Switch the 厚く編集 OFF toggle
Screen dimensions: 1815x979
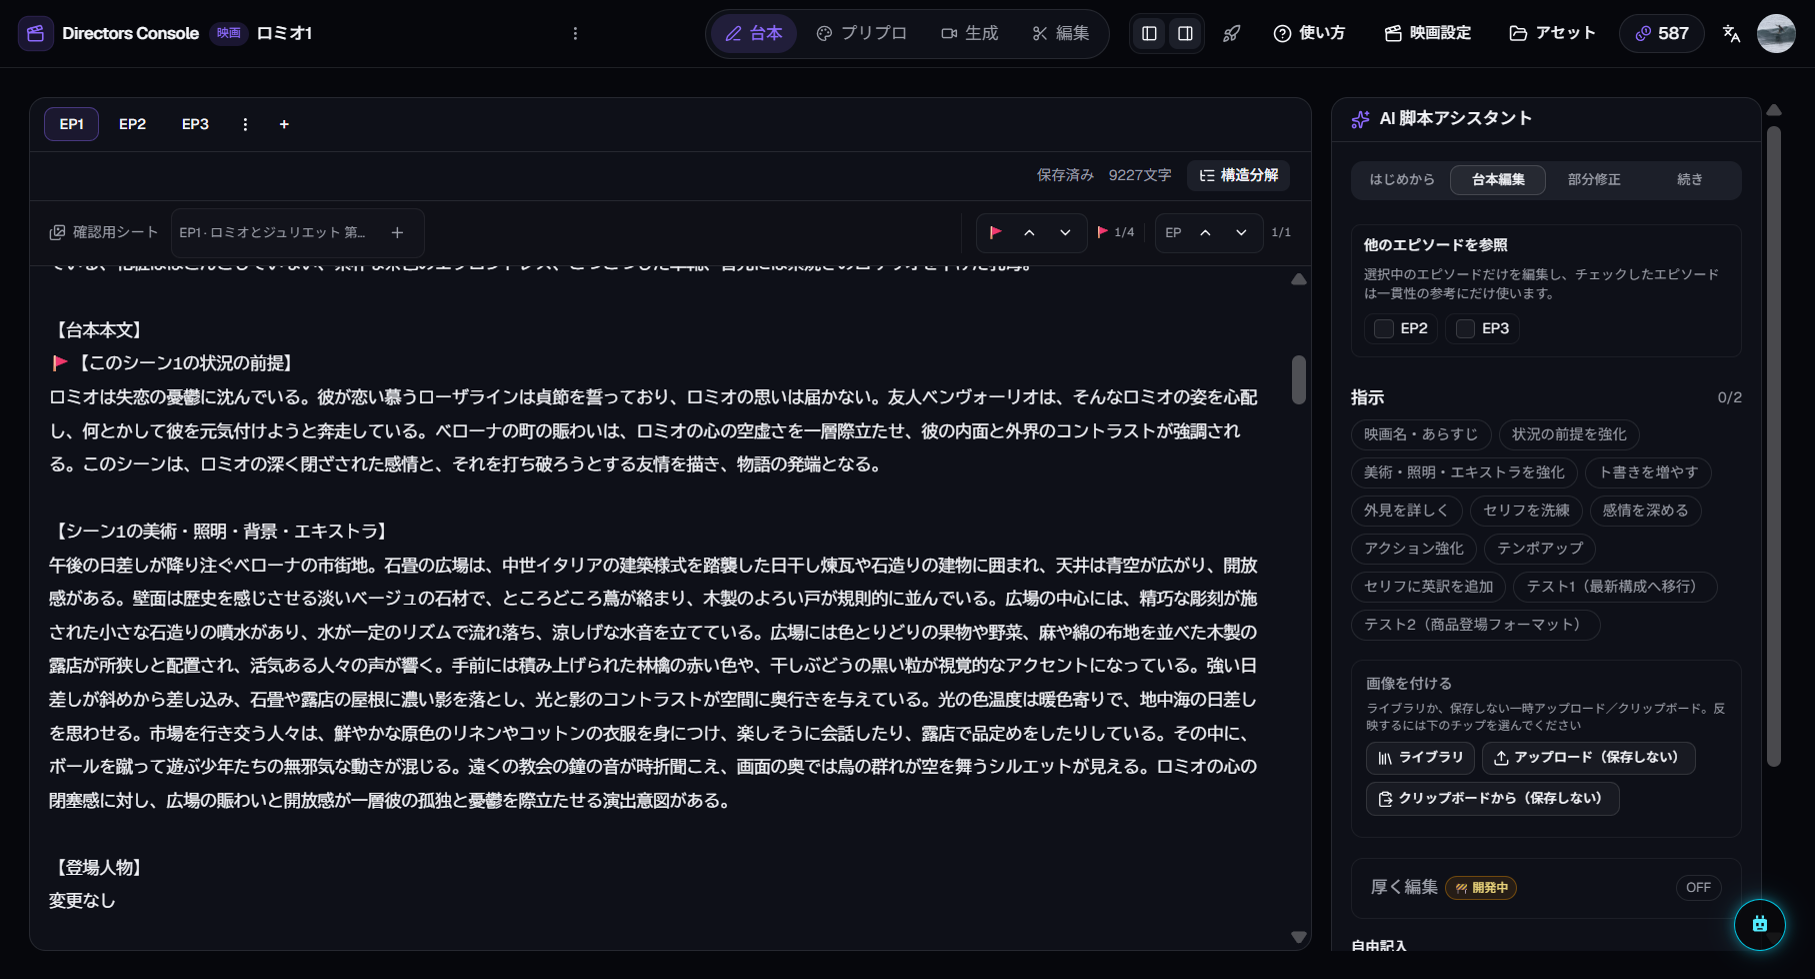pyautogui.click(x=1698, y=887)
